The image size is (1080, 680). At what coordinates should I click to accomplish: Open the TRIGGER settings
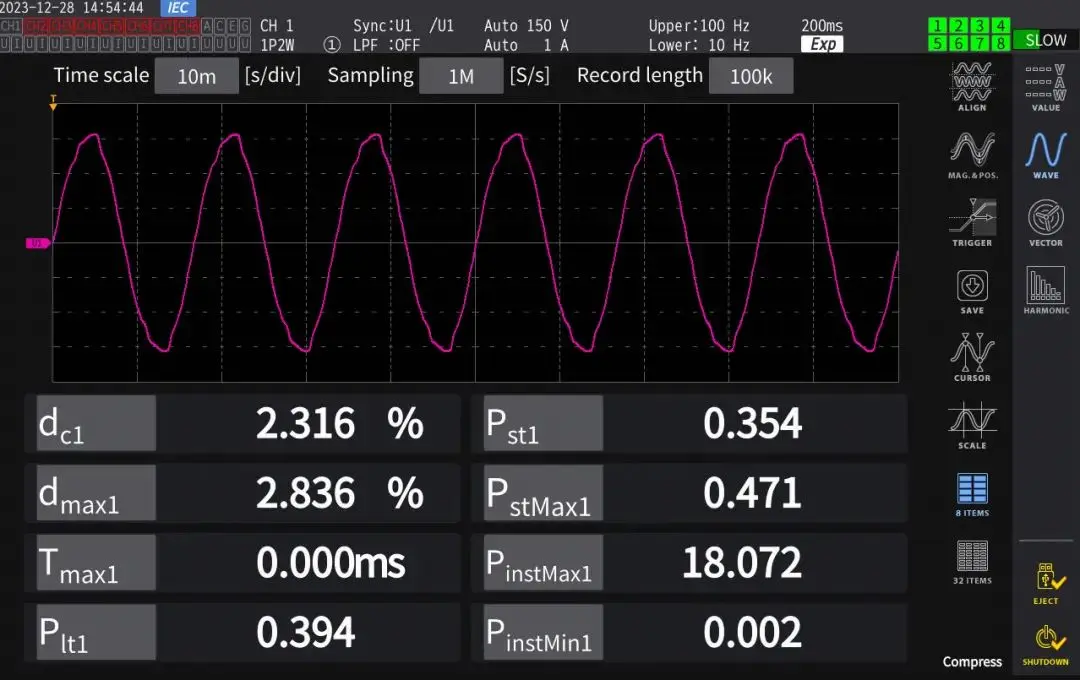tap(971, 220)
